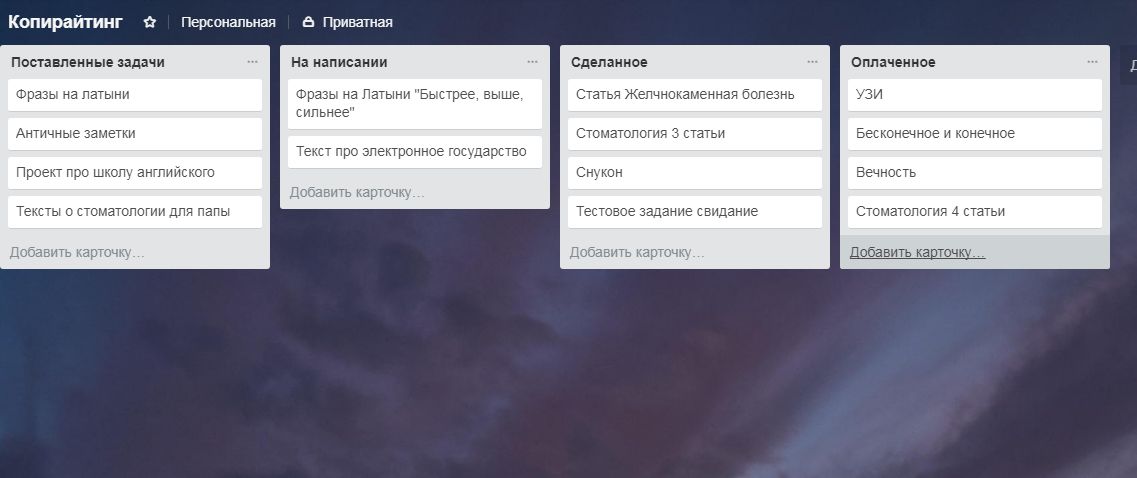Add a card to Оплаченное list
1137x478 pixels.
coord(917,252)
